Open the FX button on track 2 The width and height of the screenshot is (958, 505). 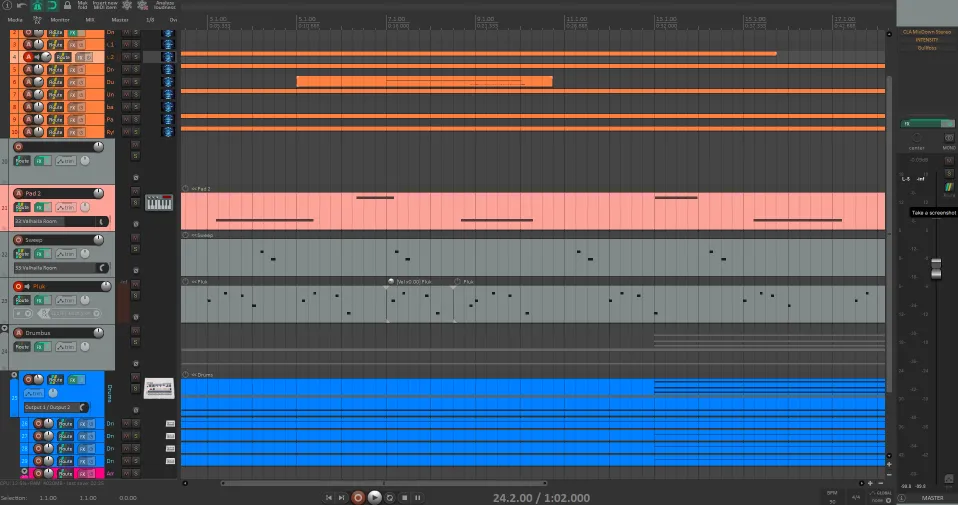75,32
